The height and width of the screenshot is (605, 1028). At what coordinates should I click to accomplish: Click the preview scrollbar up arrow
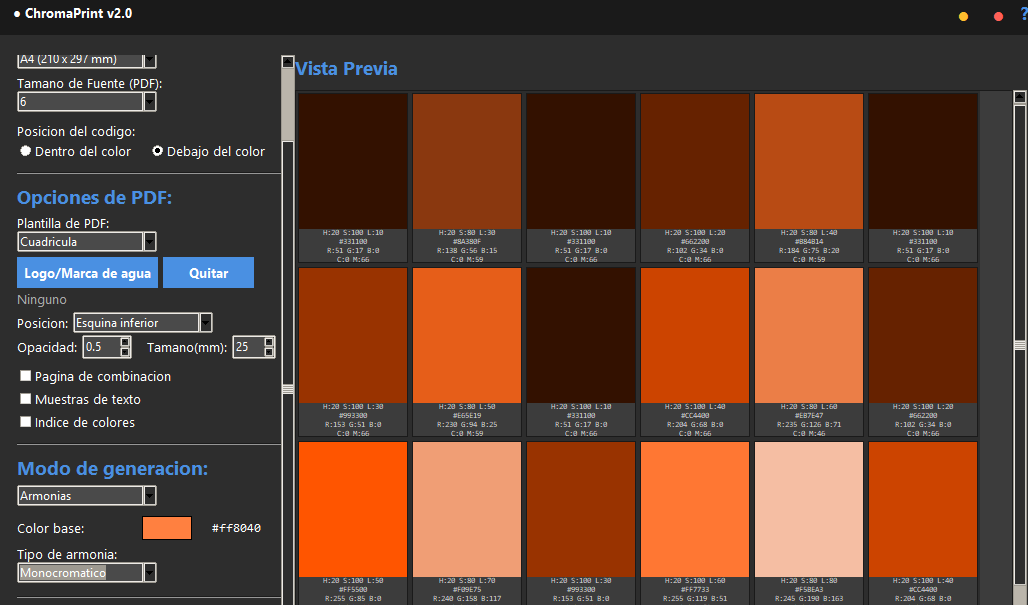[x=1019, y=97]
